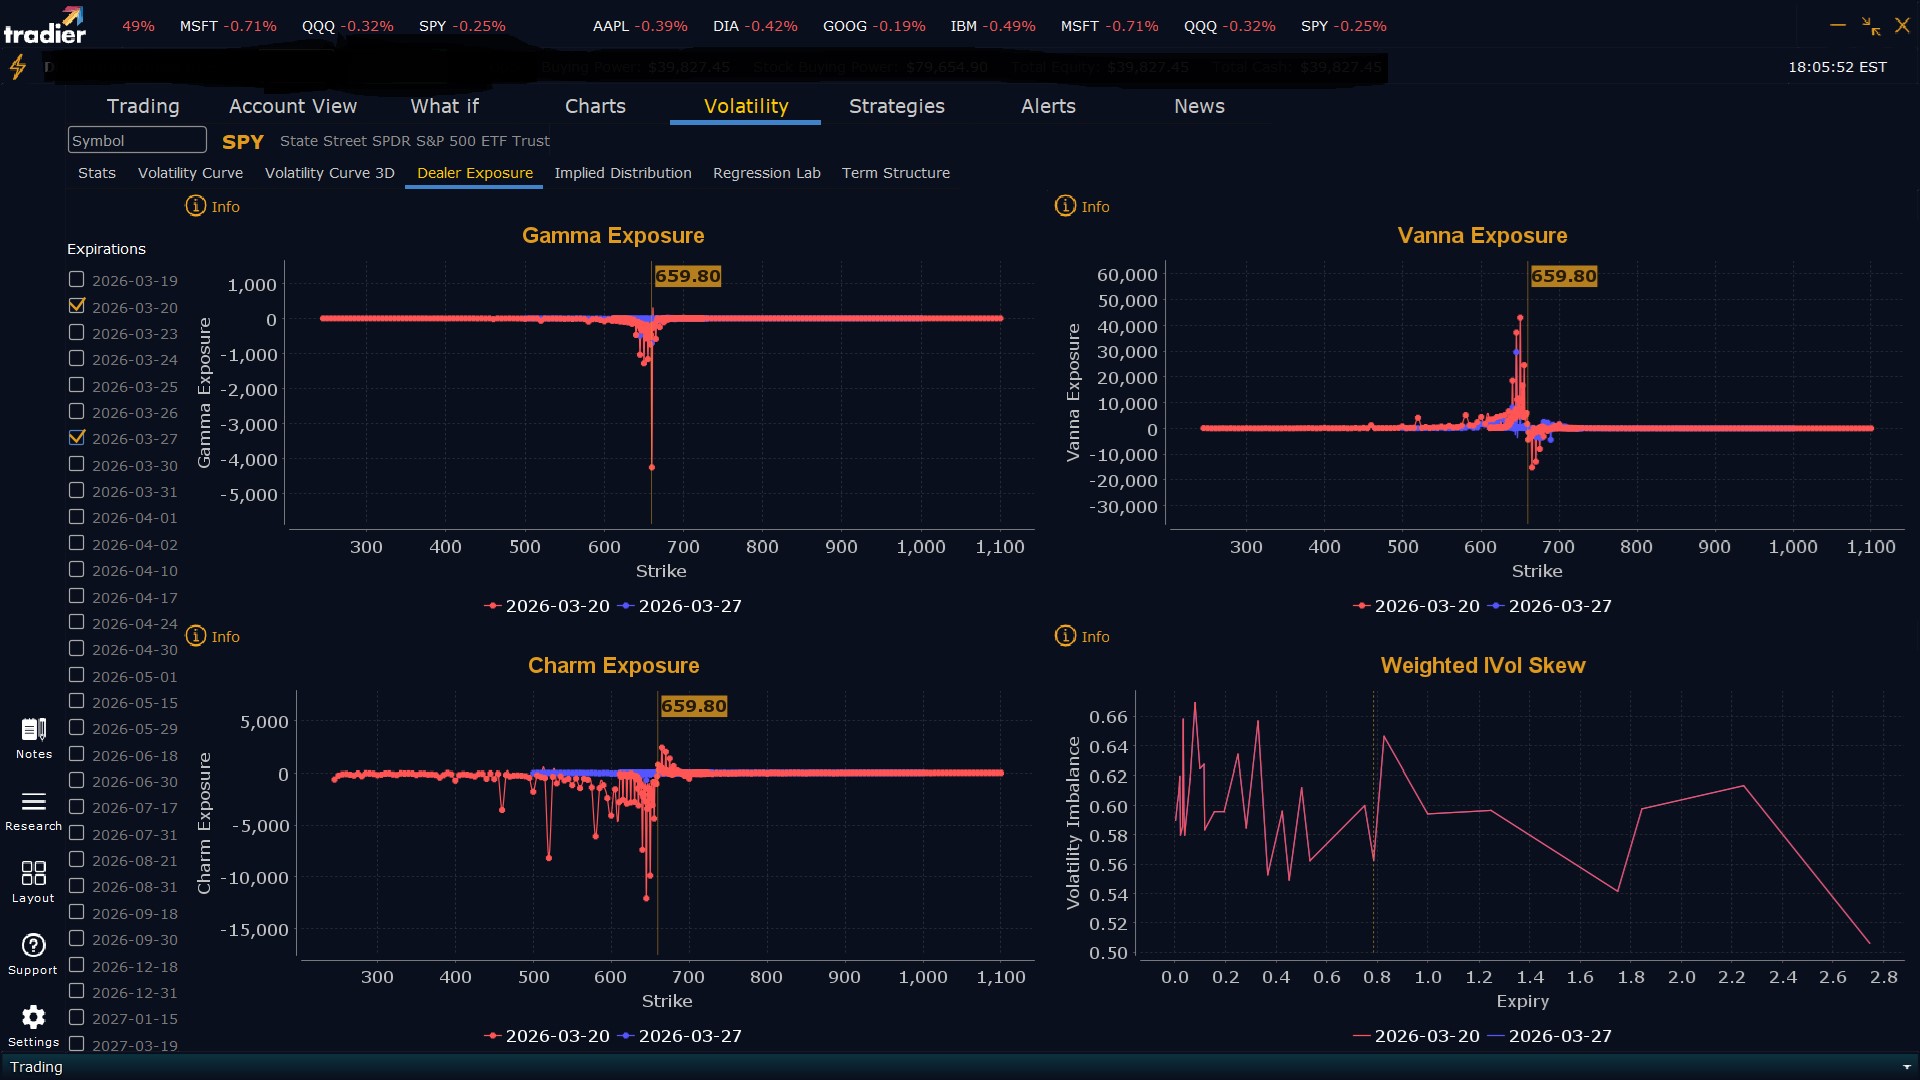The height and width of the screenshot is (1080, 1920).
Task: Click the Vanna Exposure Info icon
Action: tap(1065, 206)
